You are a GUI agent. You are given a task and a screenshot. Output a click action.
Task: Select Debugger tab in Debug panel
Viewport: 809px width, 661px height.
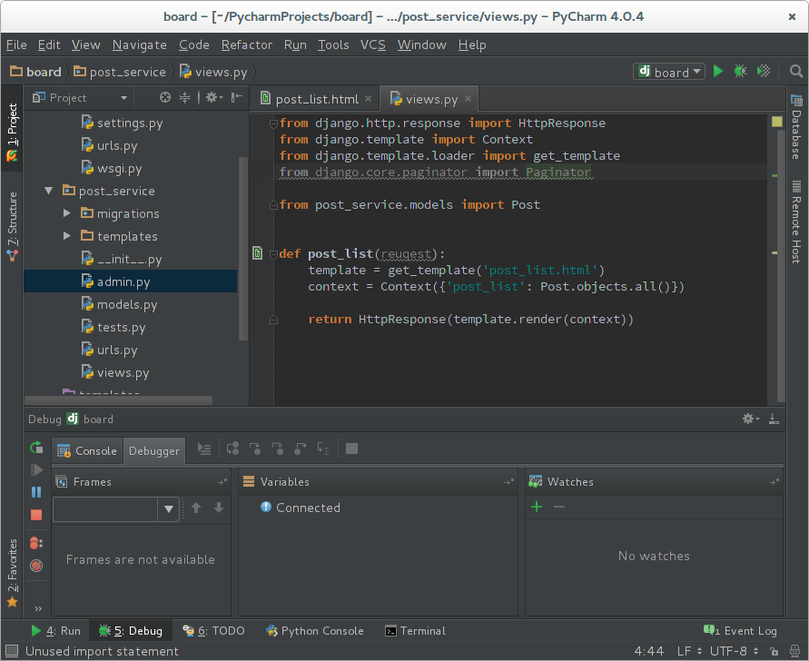coord(154,451)
